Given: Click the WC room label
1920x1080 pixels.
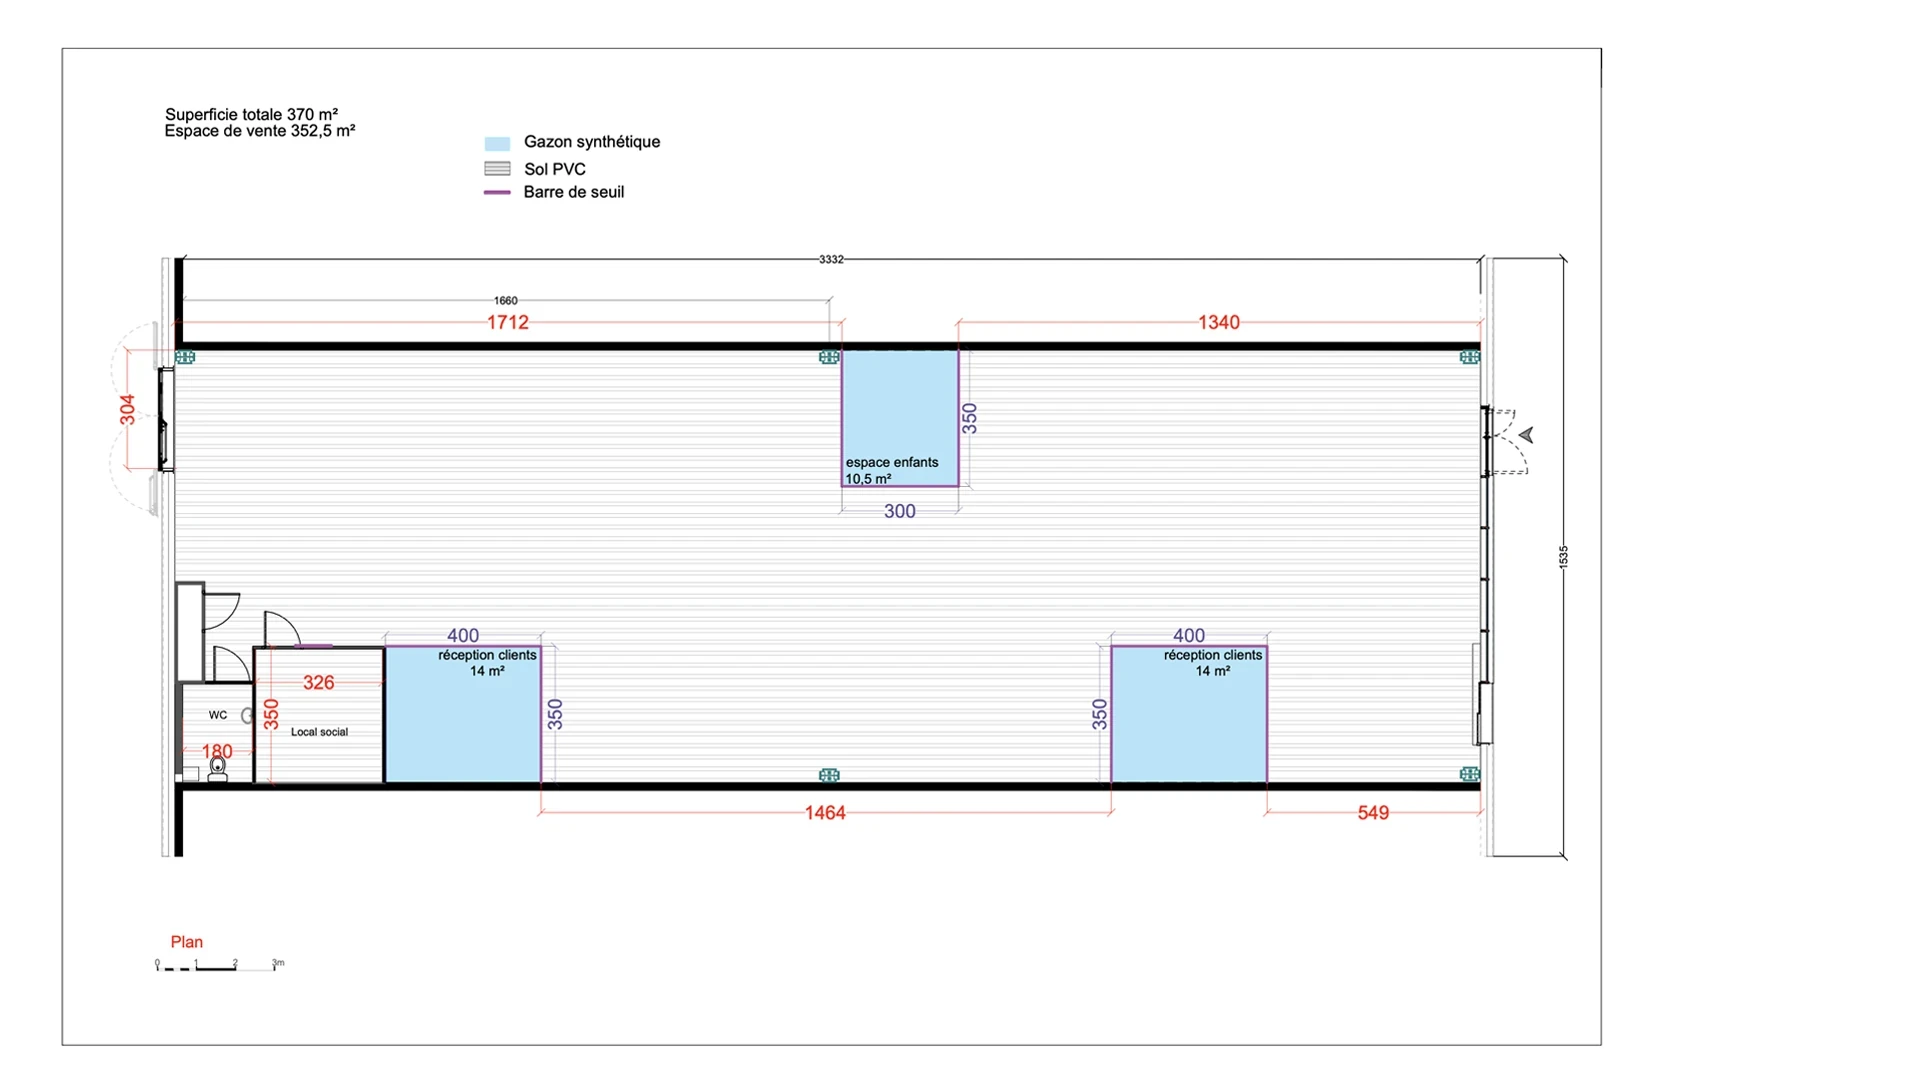Looking at the screenshot, I should 218,715.
